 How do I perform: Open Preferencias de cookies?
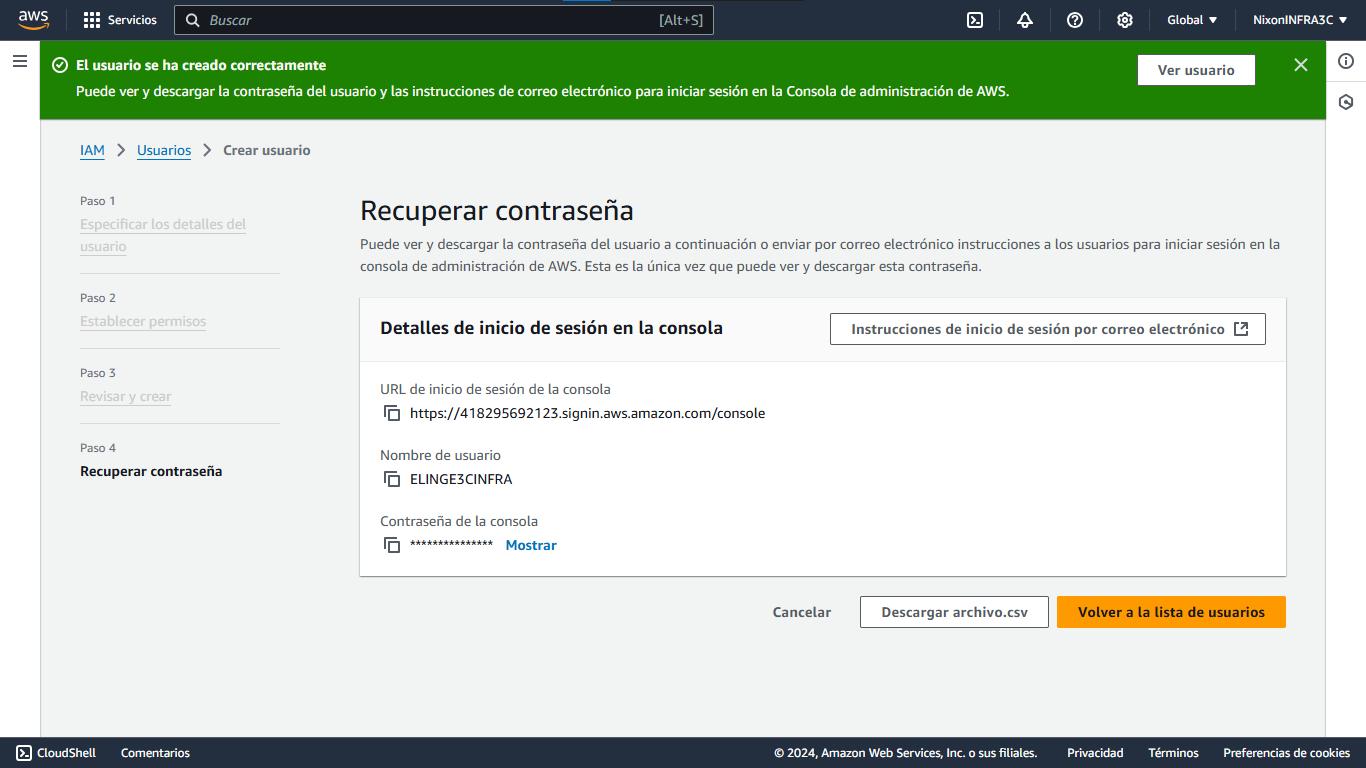click(x=1286, y=753)
